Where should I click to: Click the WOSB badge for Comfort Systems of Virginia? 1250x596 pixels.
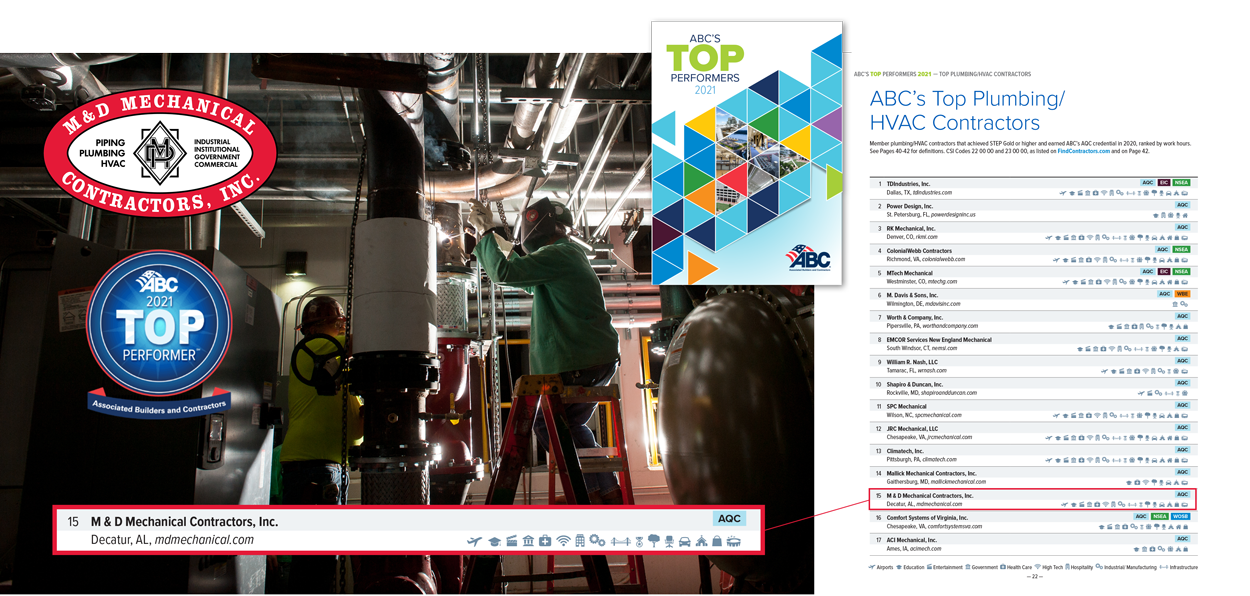1181,517
